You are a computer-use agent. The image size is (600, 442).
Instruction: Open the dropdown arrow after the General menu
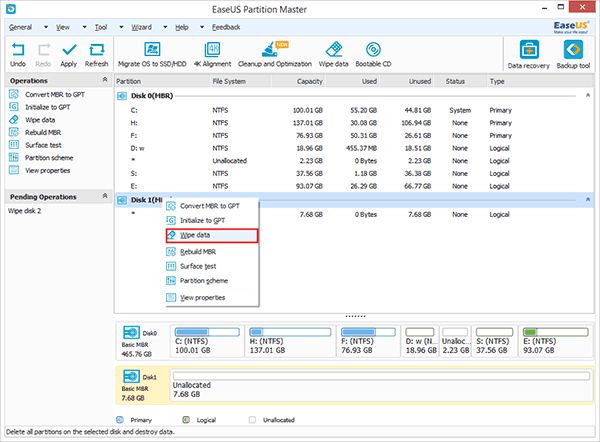46,27
